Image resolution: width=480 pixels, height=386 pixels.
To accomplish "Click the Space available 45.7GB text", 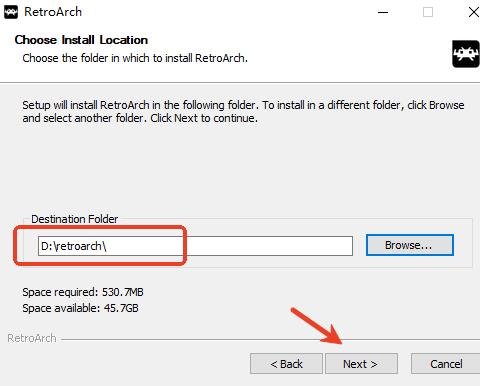I will [x=80, y=308].
